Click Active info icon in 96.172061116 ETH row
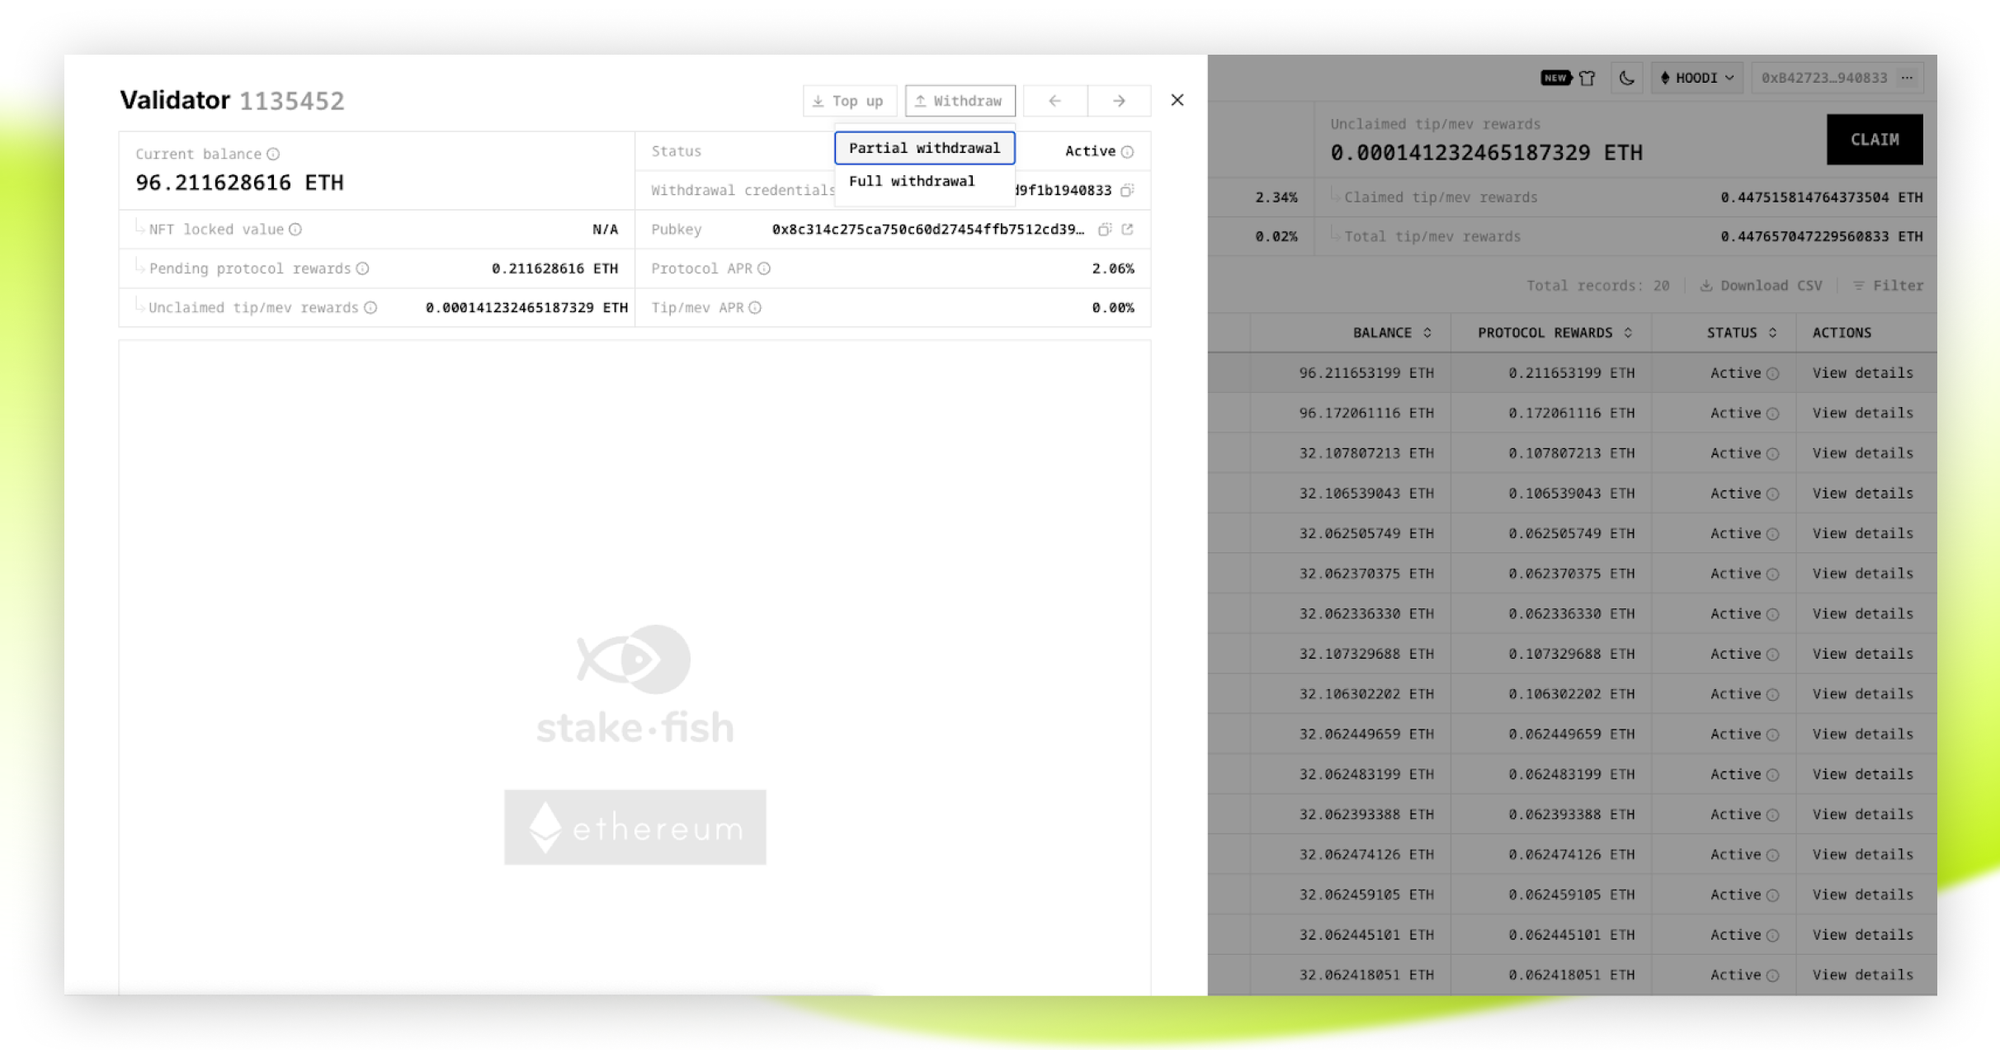 point(1773,414)
